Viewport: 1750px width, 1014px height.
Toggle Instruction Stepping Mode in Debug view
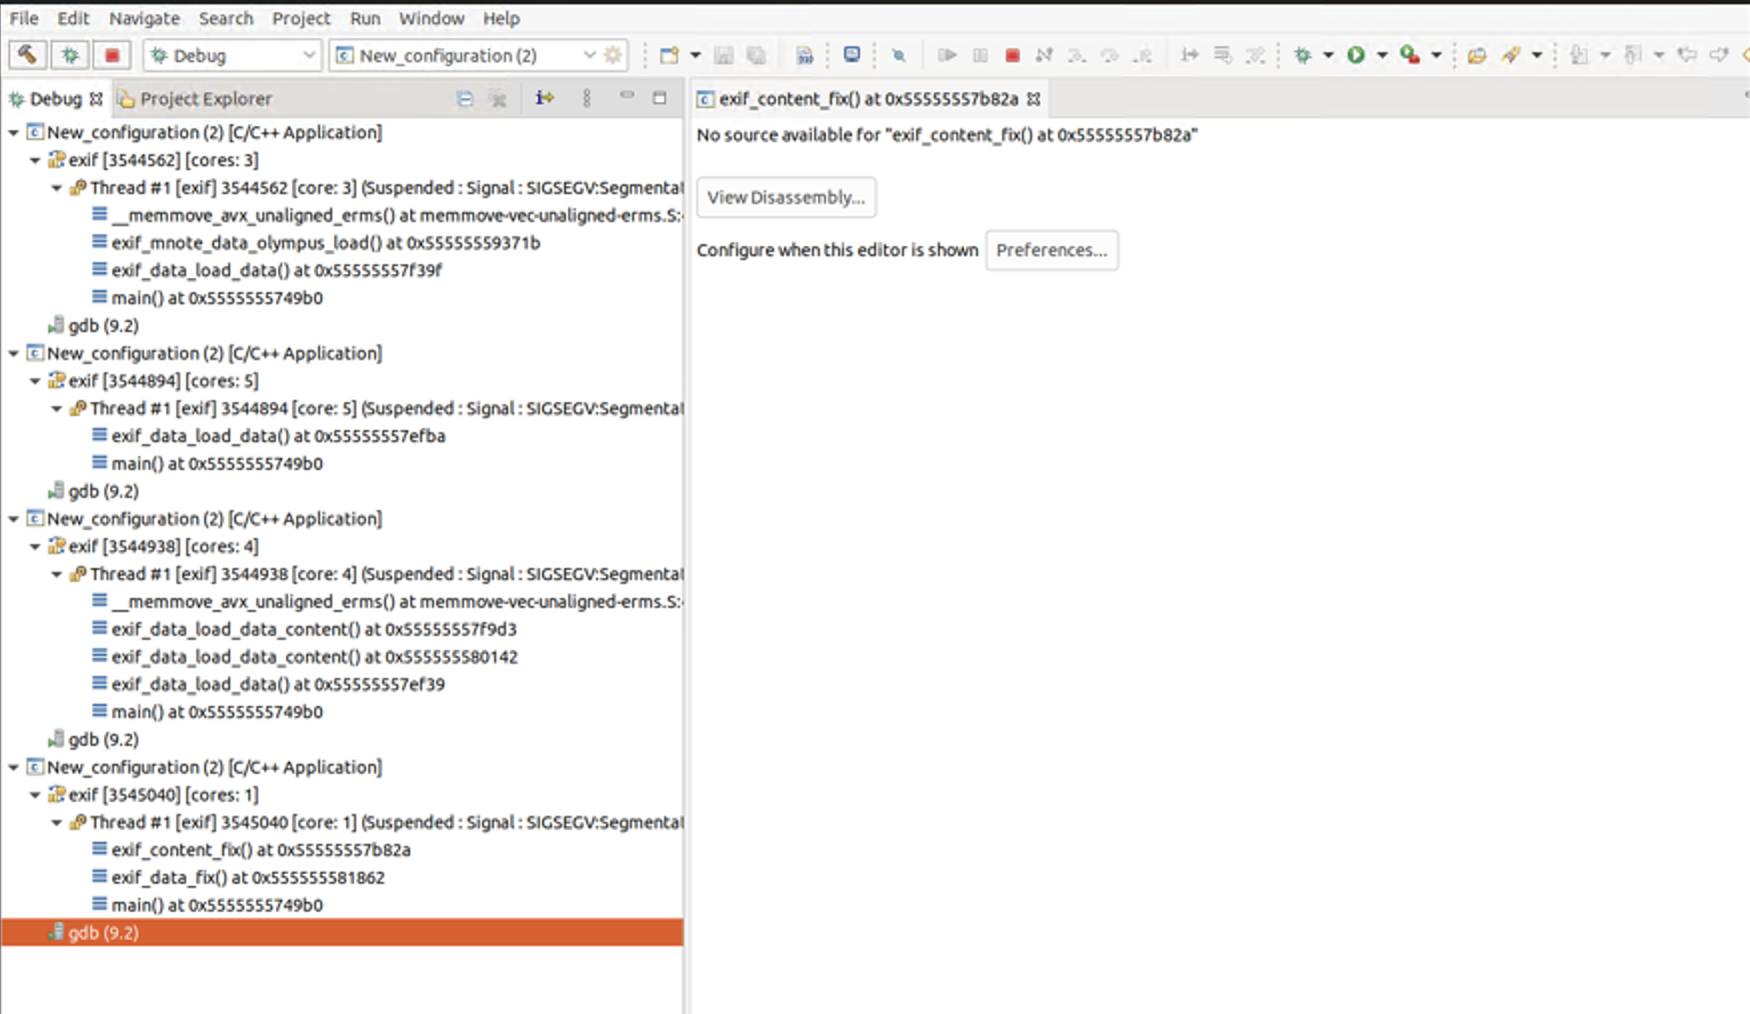544,98
